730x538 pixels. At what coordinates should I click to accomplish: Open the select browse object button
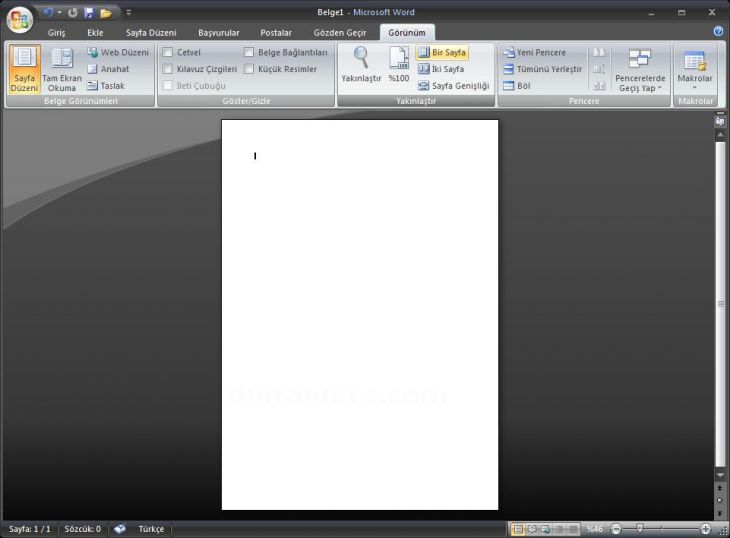tap(720, 500)
